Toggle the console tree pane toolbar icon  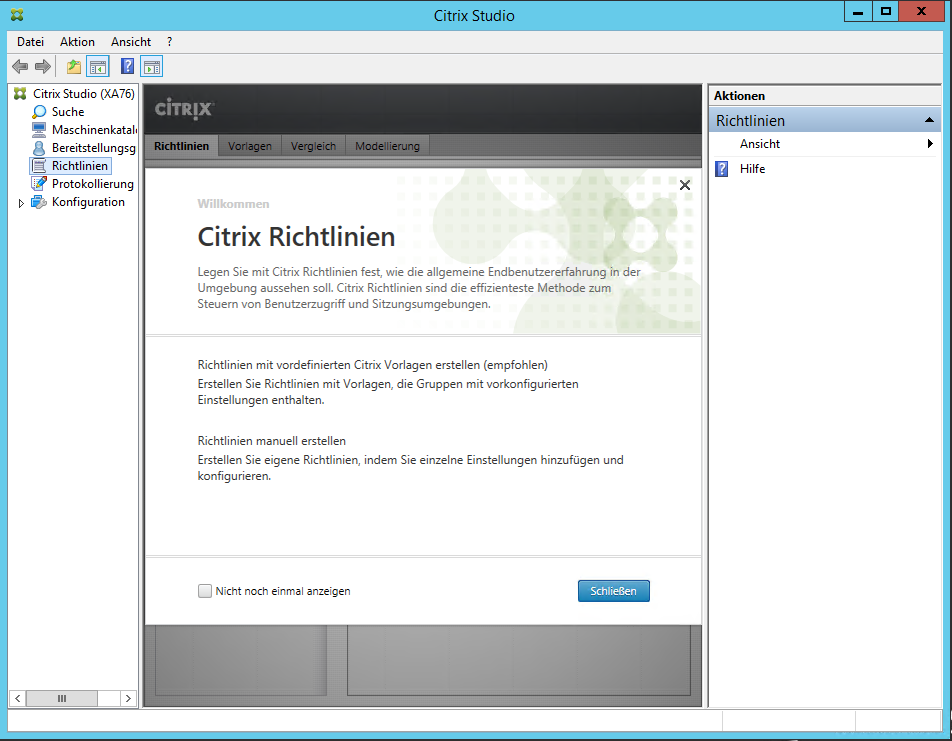click(98, 66)
